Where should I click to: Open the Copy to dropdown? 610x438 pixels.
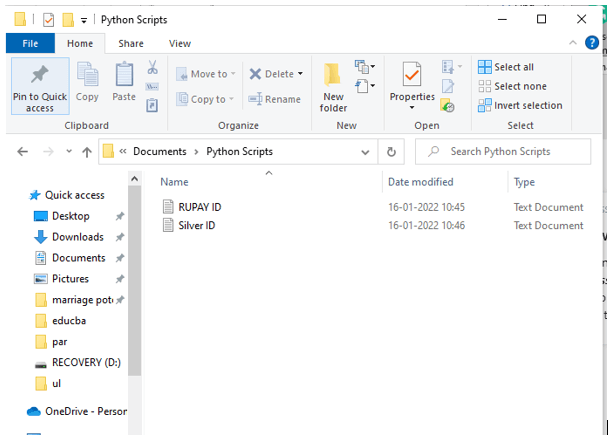(x=205, y=99)
